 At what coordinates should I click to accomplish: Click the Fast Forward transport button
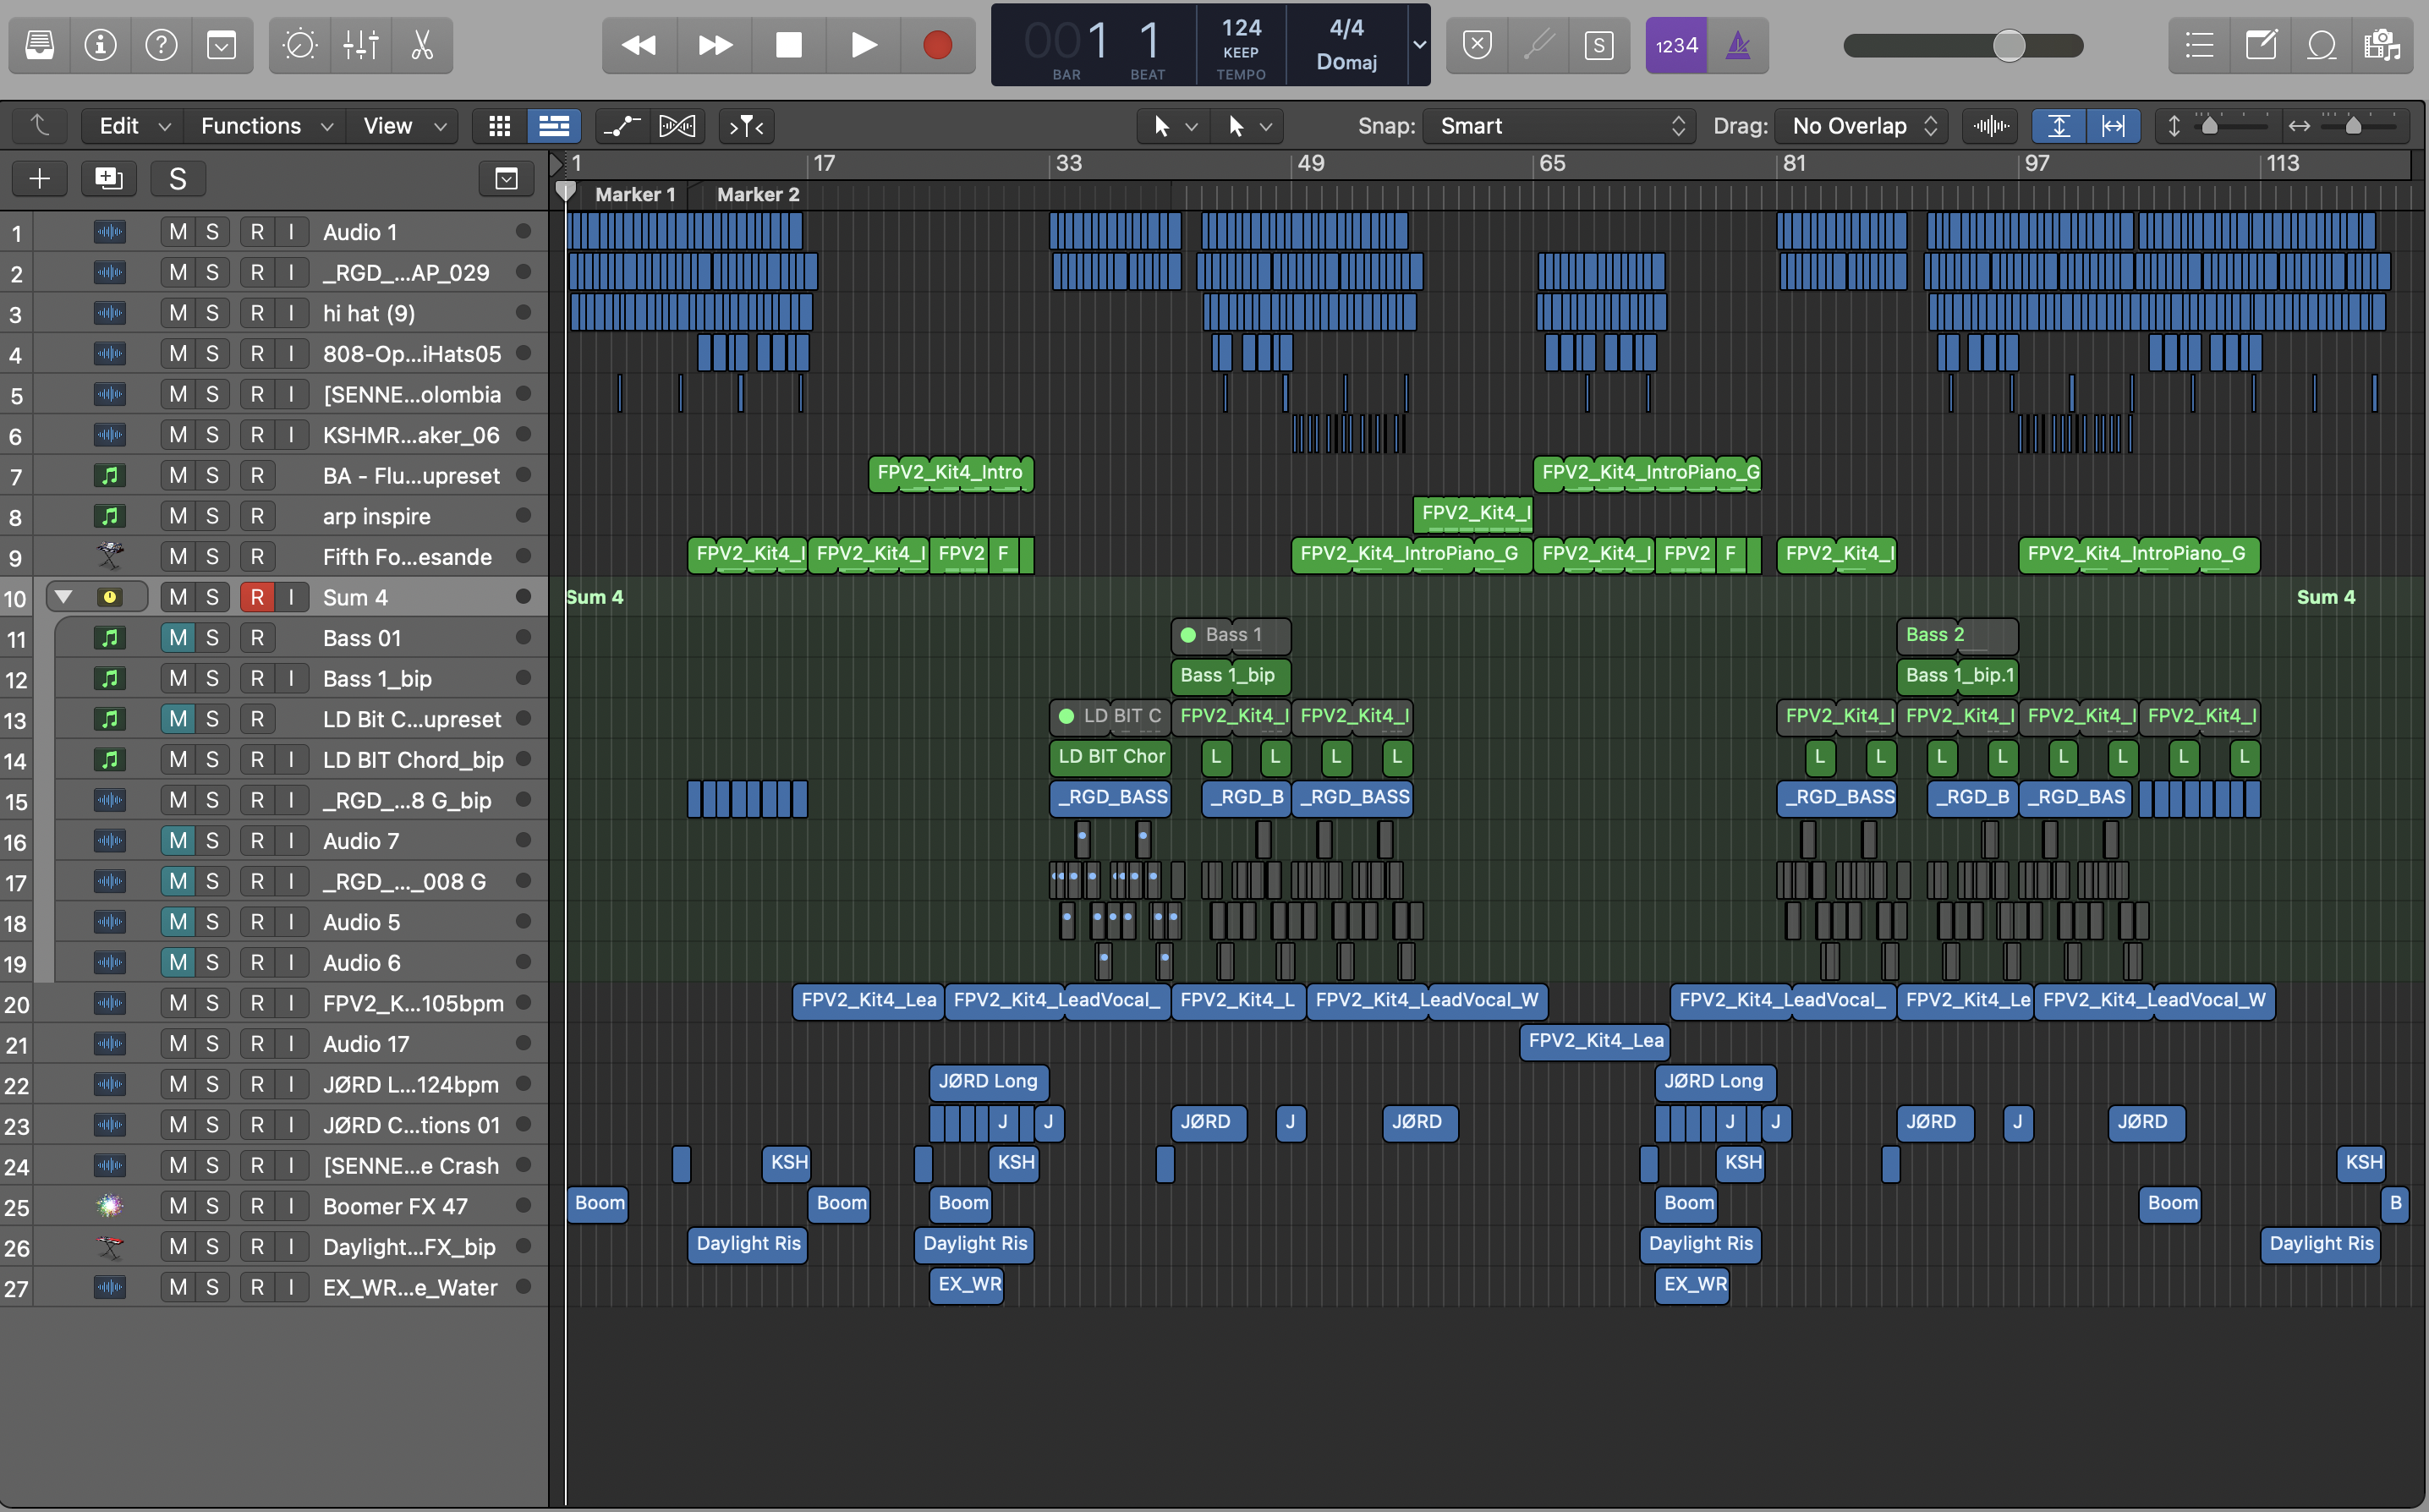click(x=714, y=45)
